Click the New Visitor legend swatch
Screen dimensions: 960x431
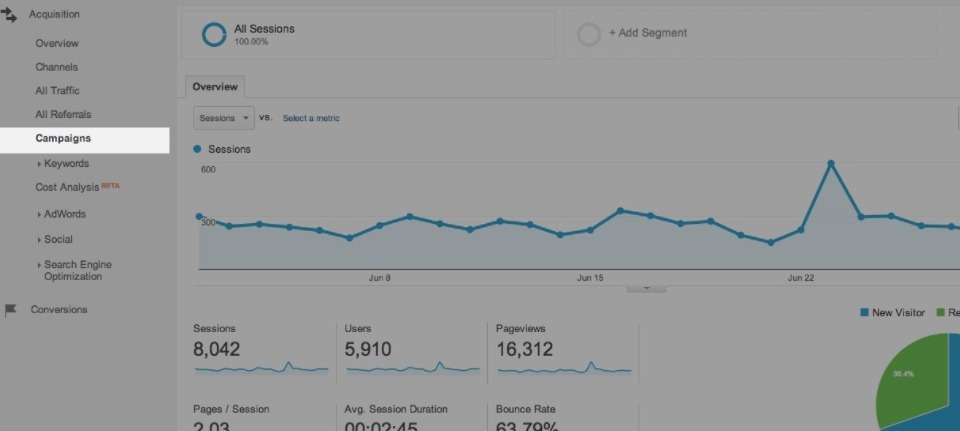pyautogui.click(x=864, y=312)
